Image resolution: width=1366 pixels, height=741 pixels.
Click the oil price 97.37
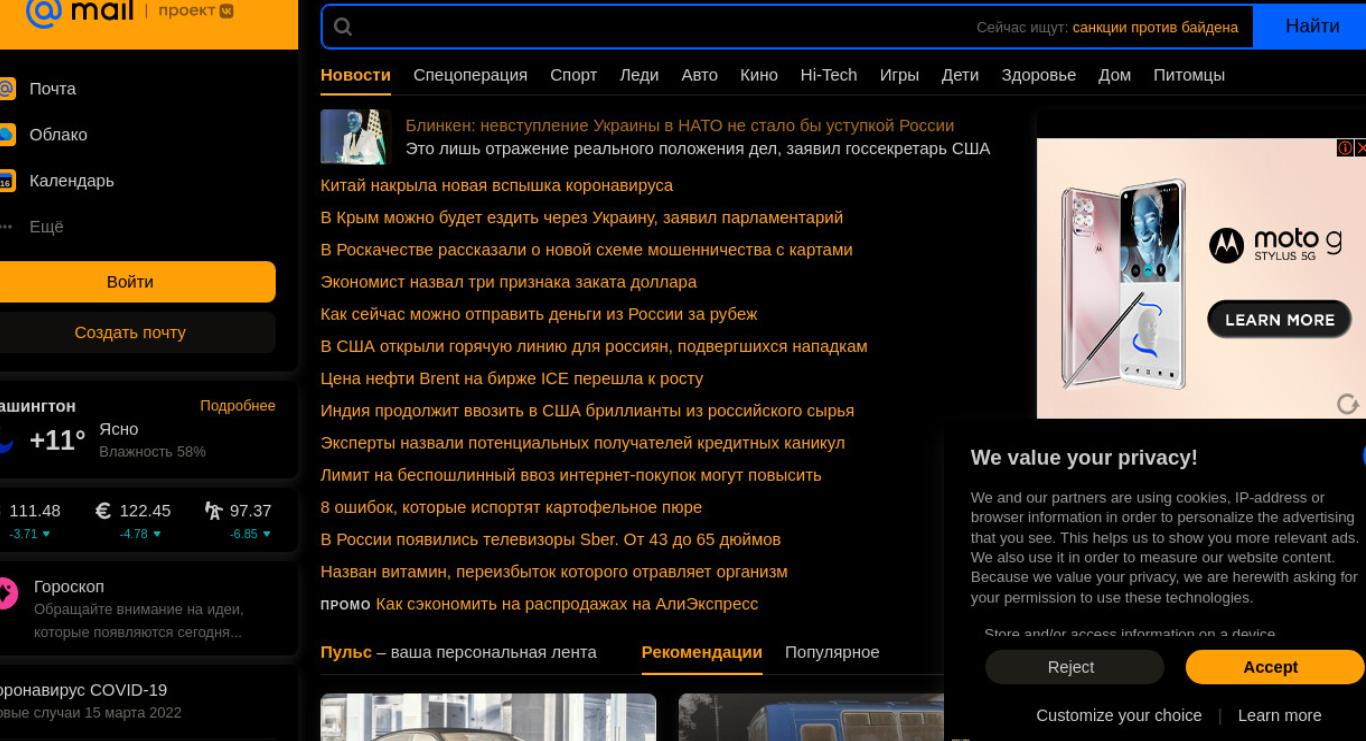[250, 511]
